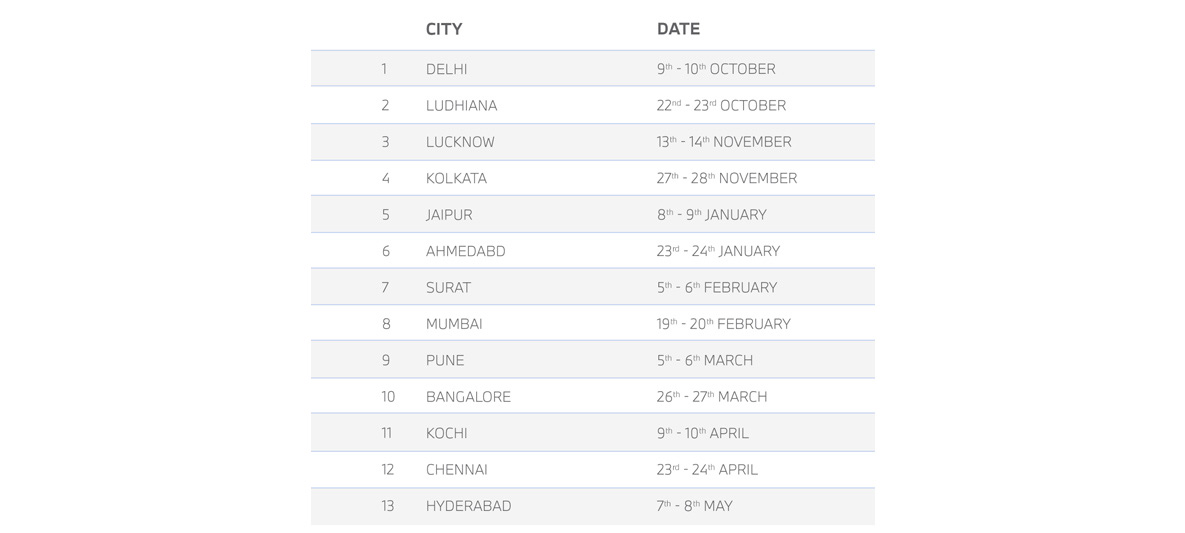Click the PUNE city entry
This screenshot has width=1185, height=533.
(444, 361)
